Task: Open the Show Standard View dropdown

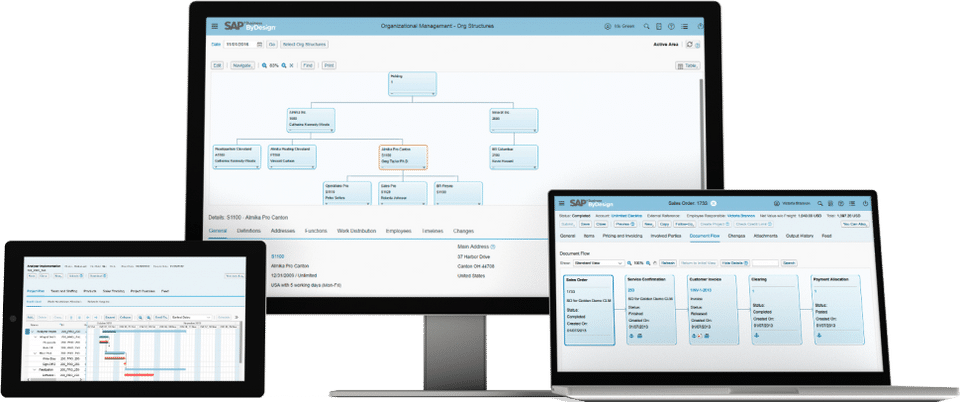Action: coord(598,262)
